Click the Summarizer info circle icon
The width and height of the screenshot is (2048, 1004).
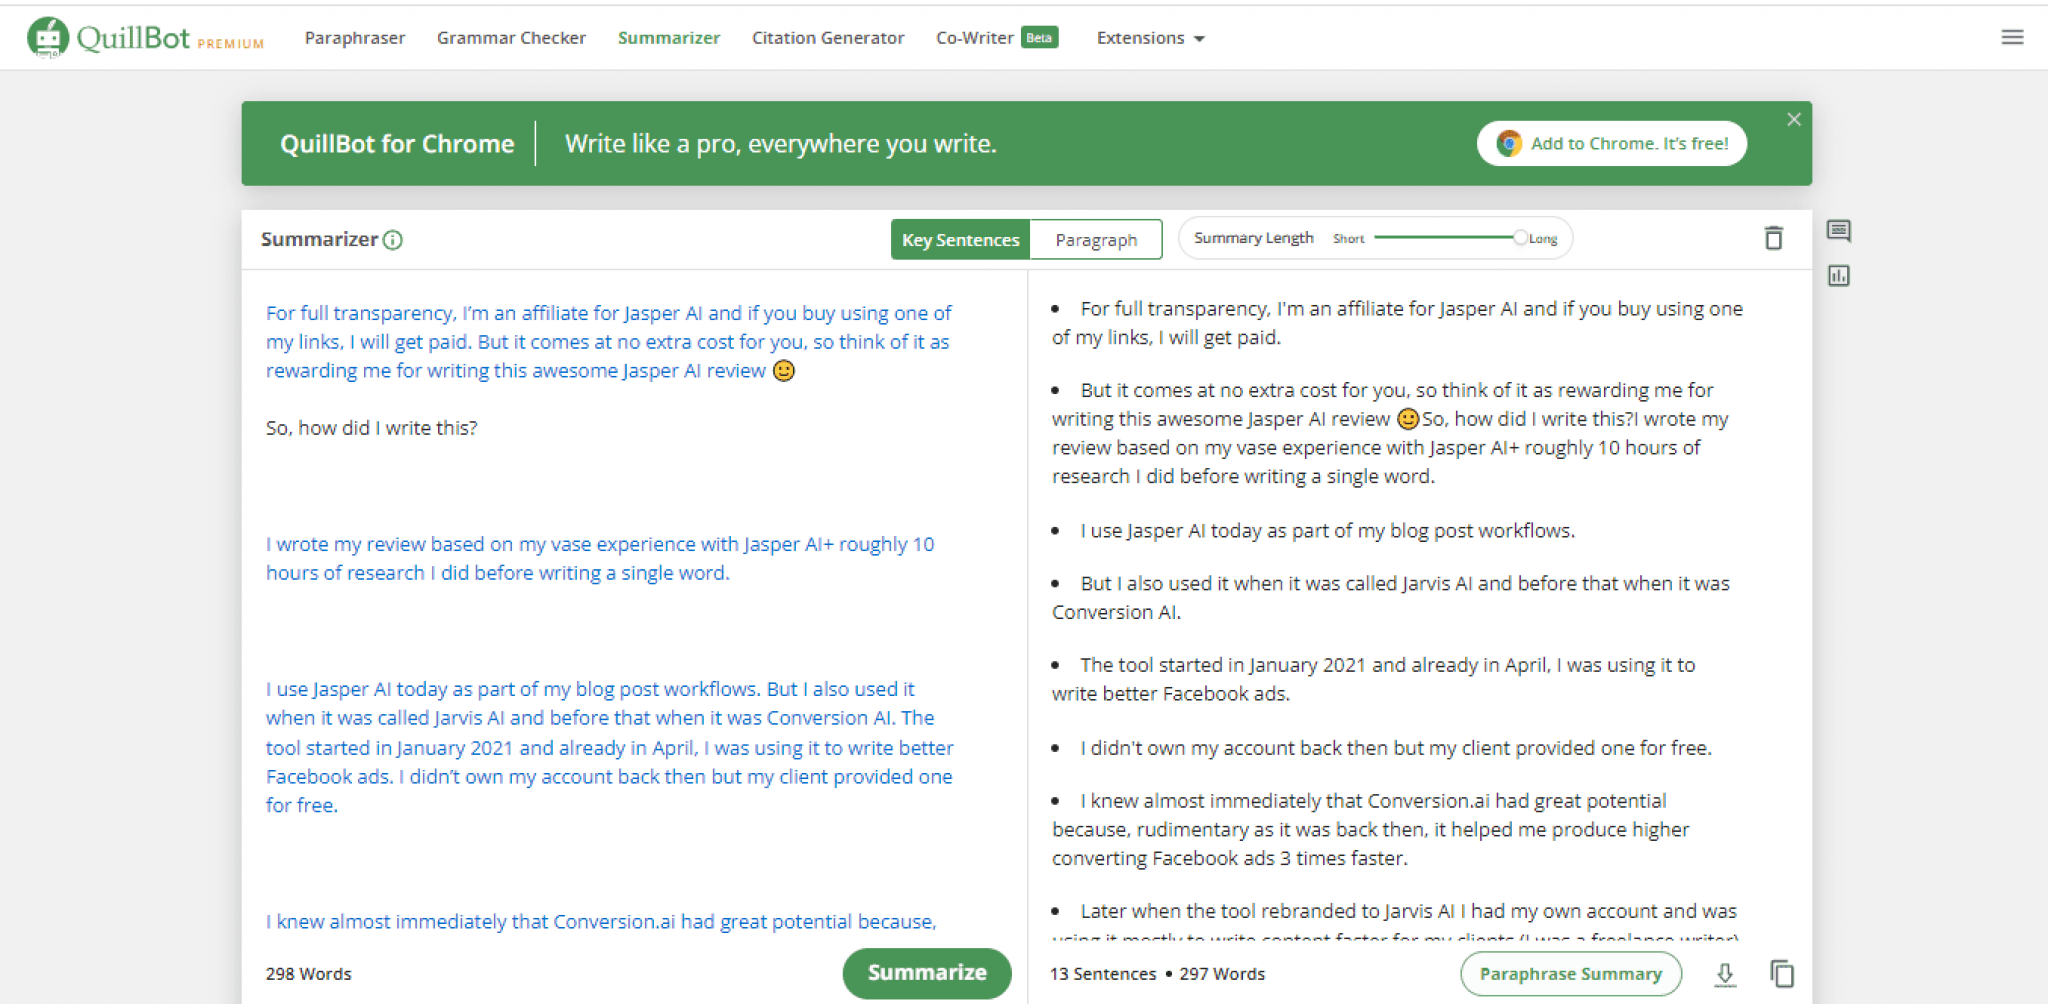[x=393, y=240]
